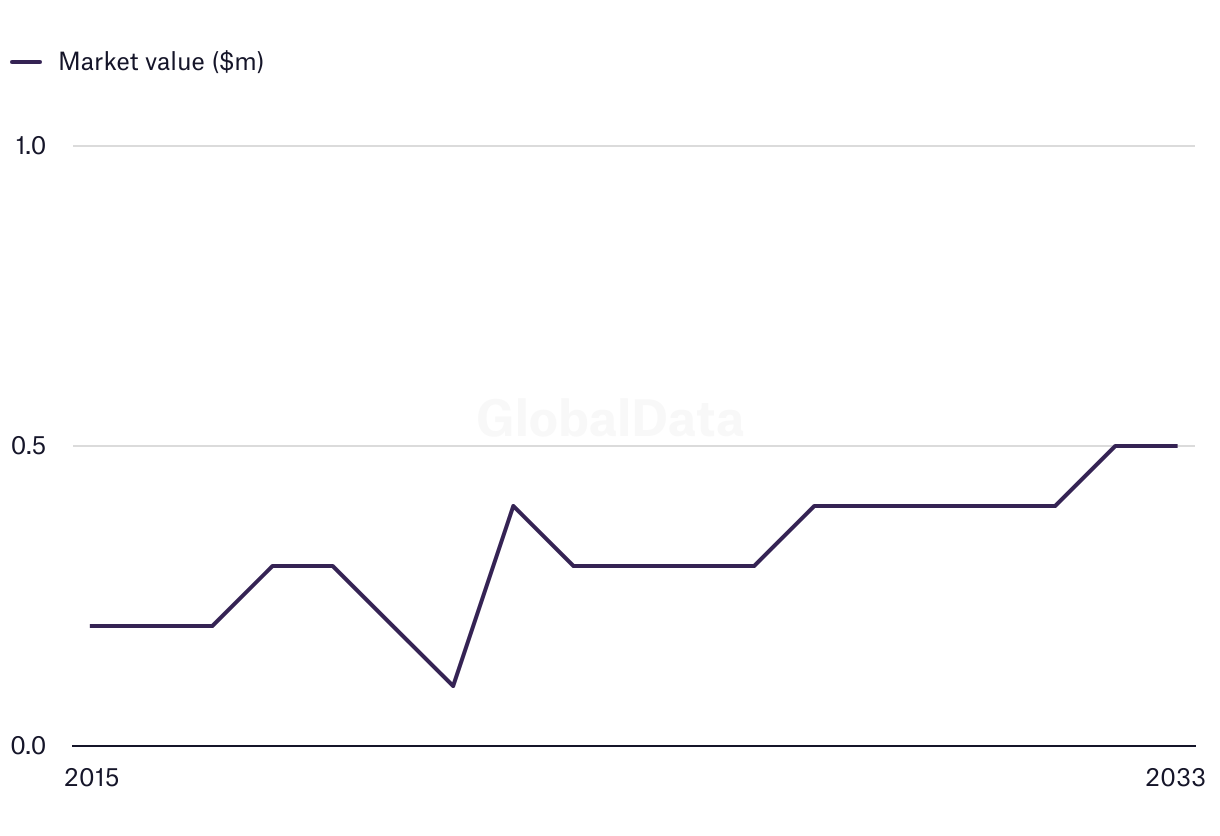This screenshot has height=836, width=1220.
Task: Click the point where the line starts falling toward the trough
Action: pyautogui.click(x=332, y=566)
